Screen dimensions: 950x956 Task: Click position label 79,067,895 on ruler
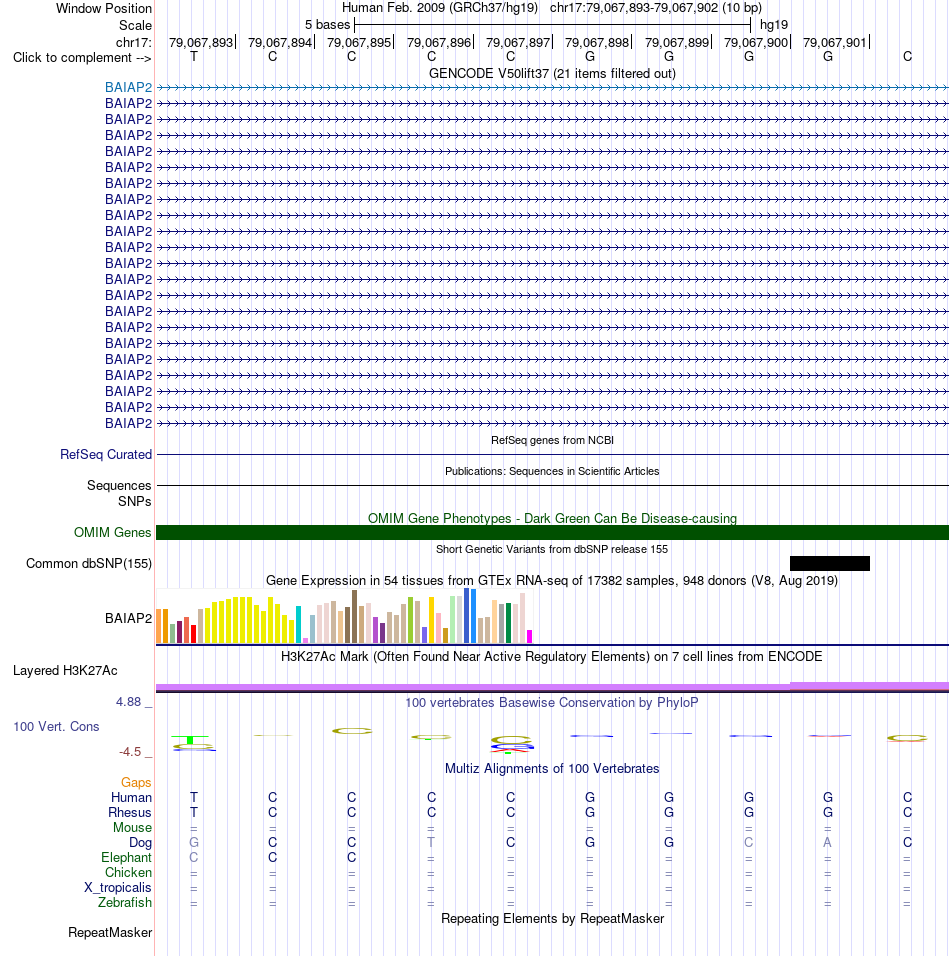[x=359, y=43]
